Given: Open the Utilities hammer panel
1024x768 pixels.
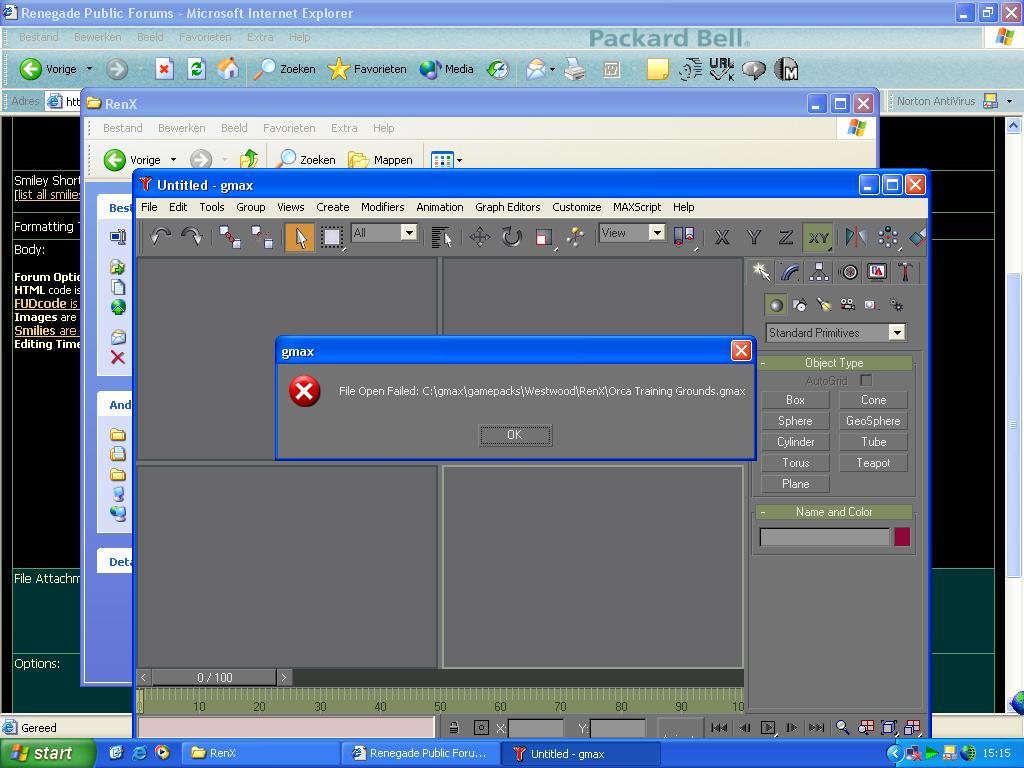Looking at the screenshot, I should 905,272.
